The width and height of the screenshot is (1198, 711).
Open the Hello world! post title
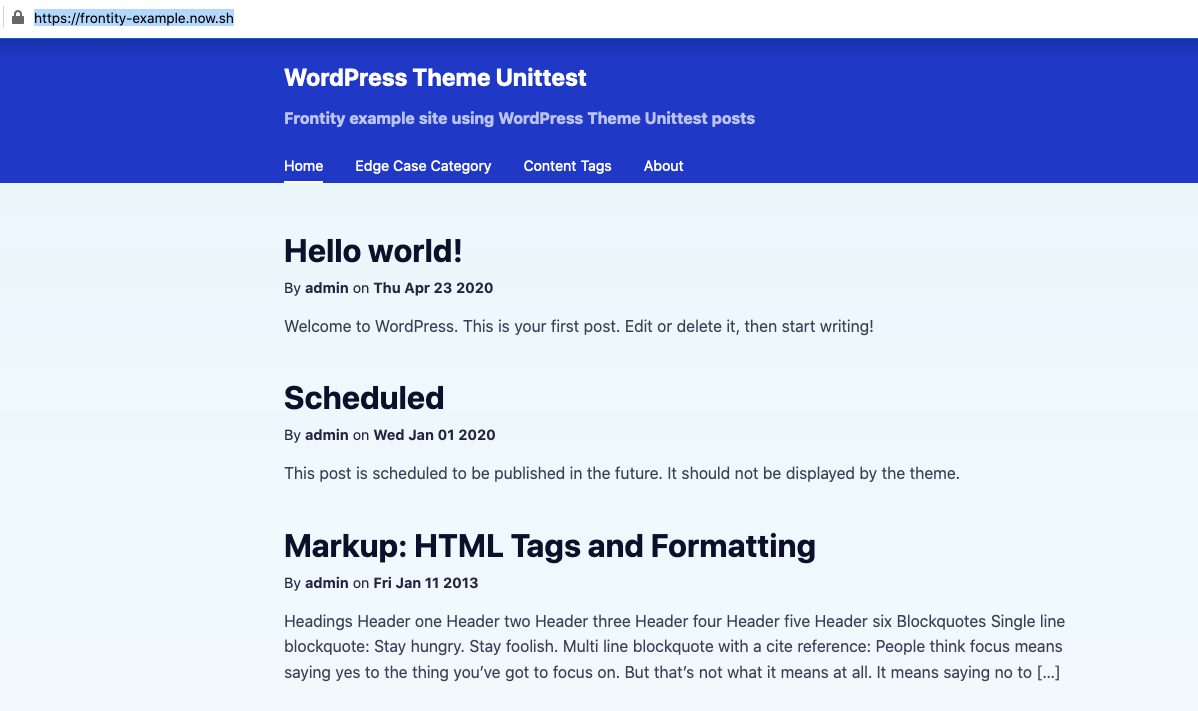(373, 251)
